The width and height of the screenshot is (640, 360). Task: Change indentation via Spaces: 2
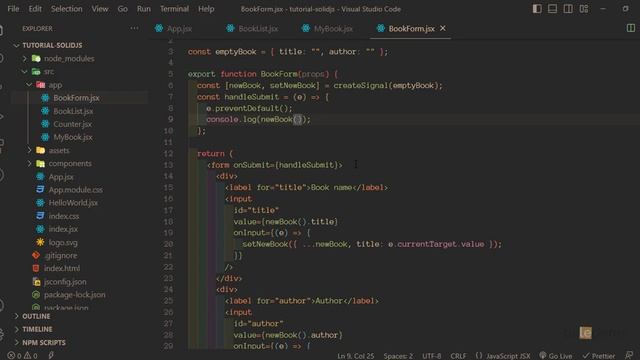[x=398, y=356]
